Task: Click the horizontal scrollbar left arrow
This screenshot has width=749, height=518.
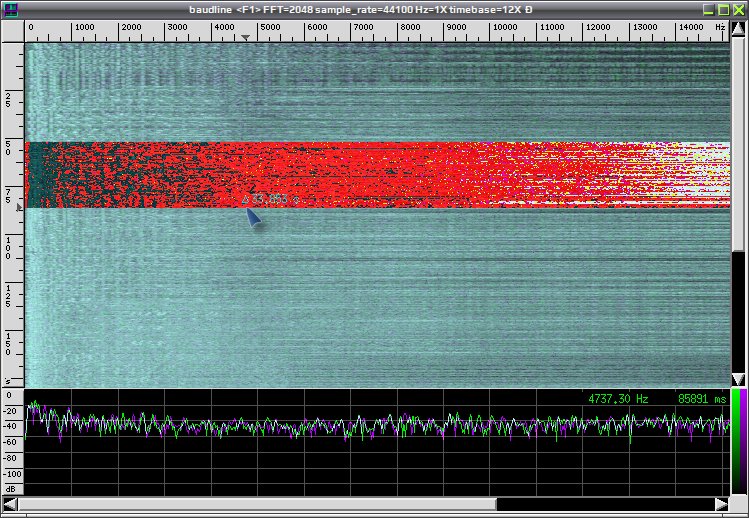Action: [x=11, y=504]
